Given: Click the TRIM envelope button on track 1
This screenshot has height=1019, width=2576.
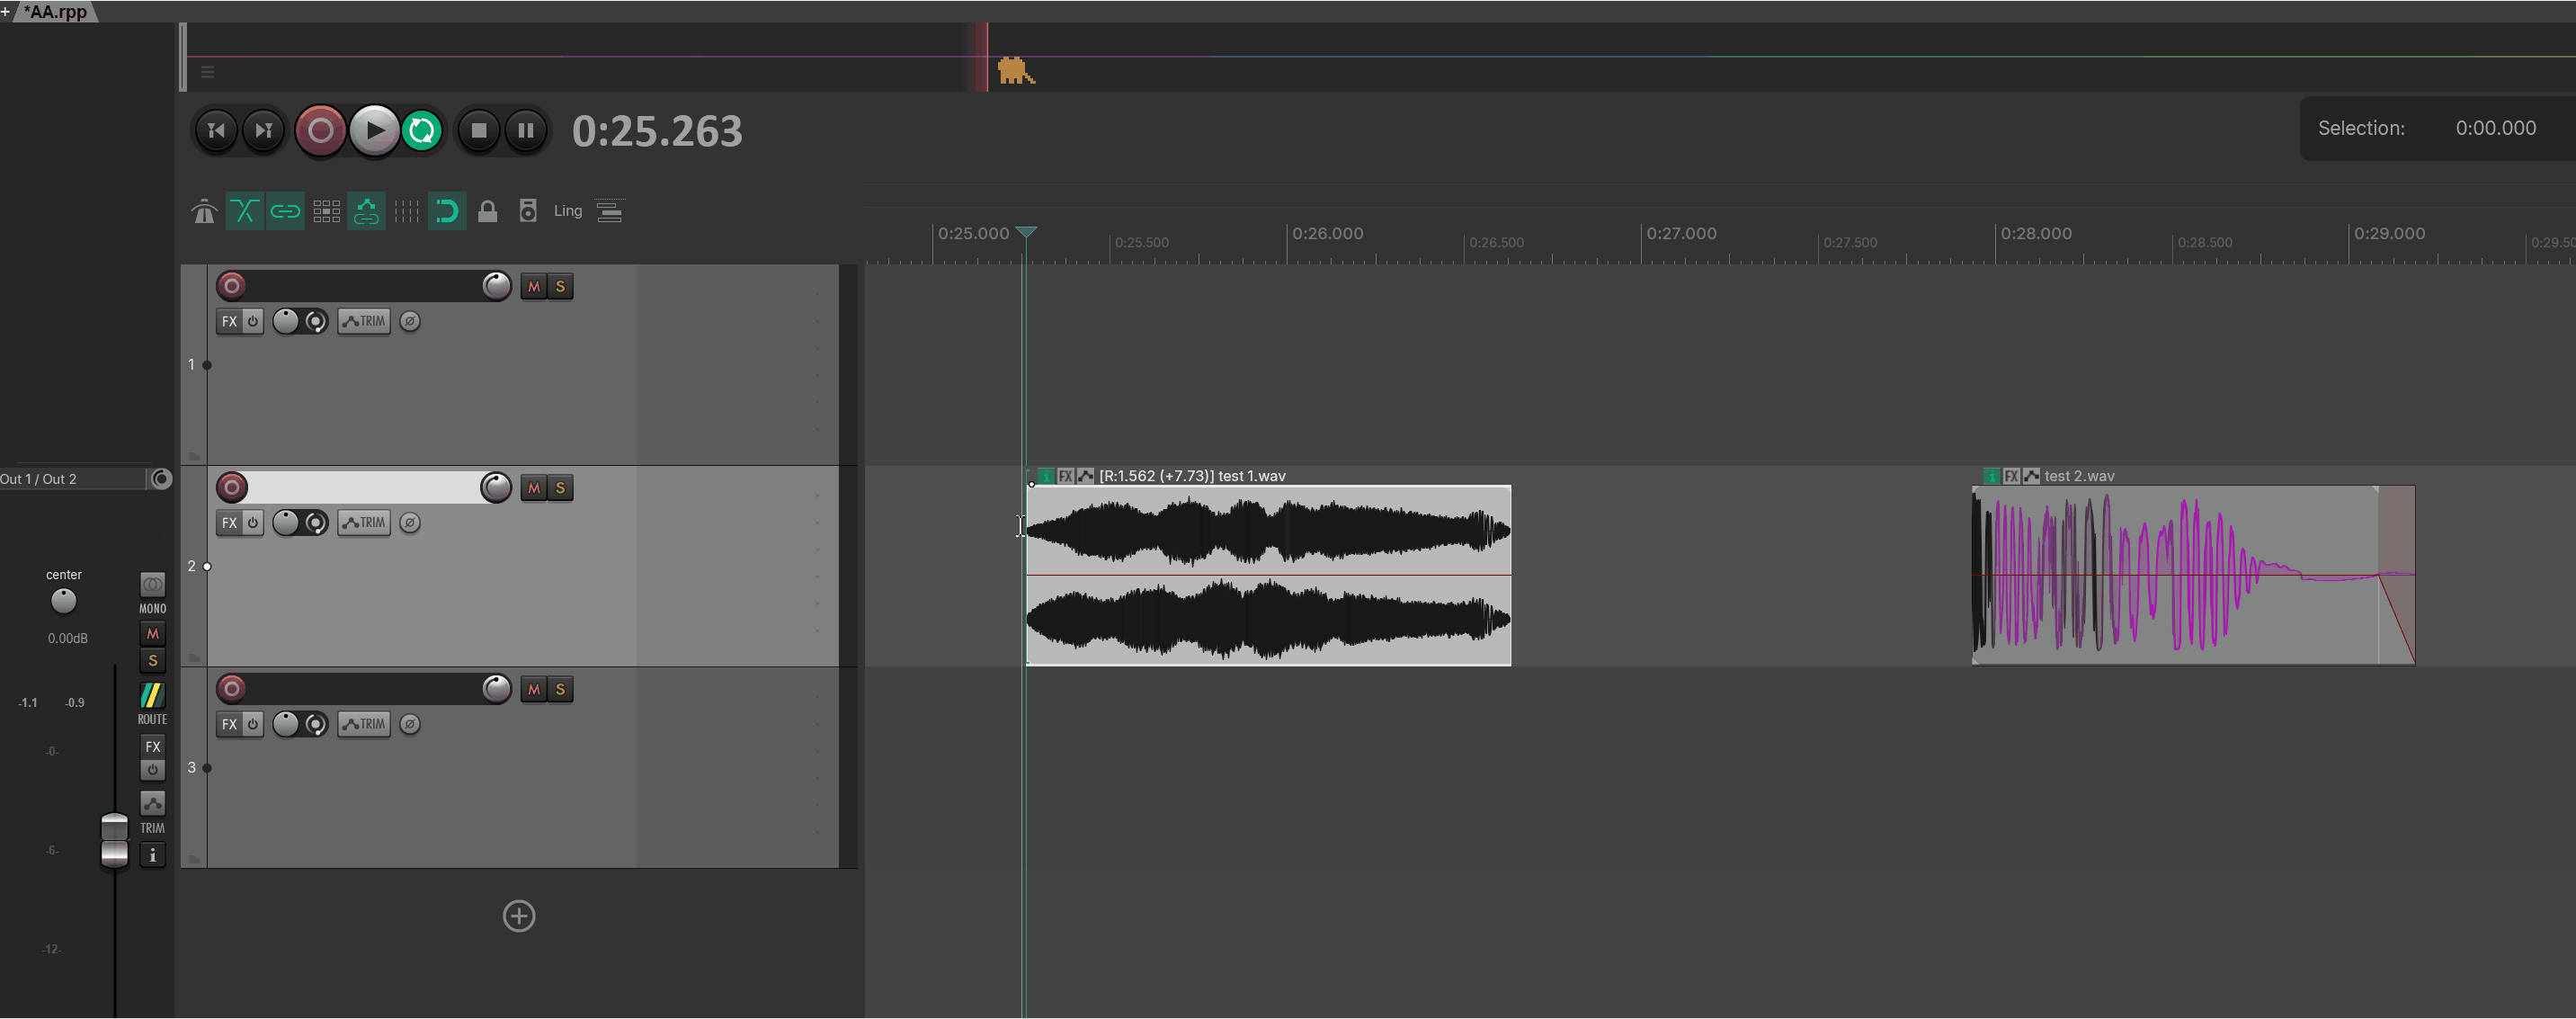Looking at the screenshot, I should point(364,322).
